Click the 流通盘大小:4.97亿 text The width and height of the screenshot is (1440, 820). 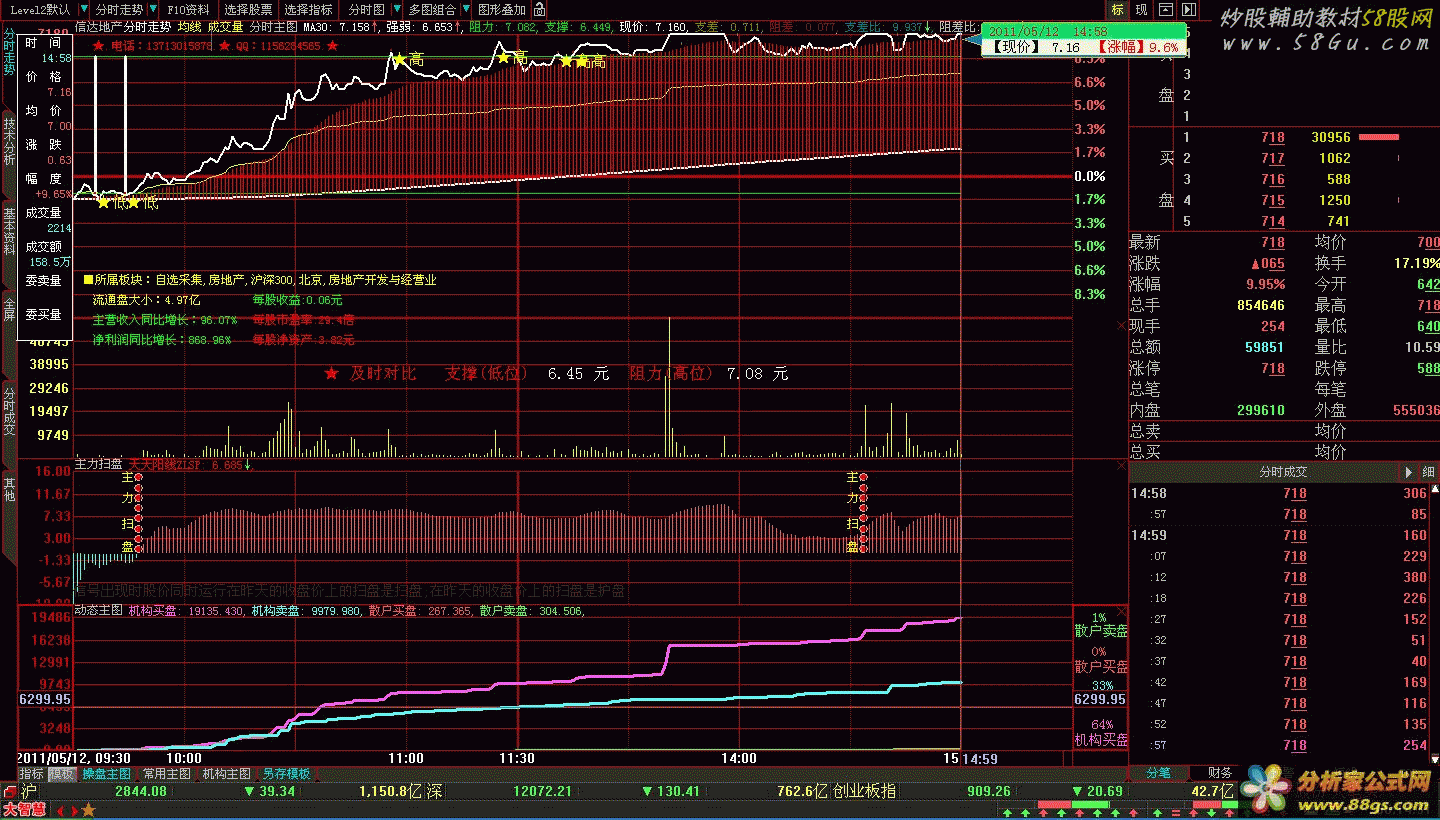click(147, 299)
